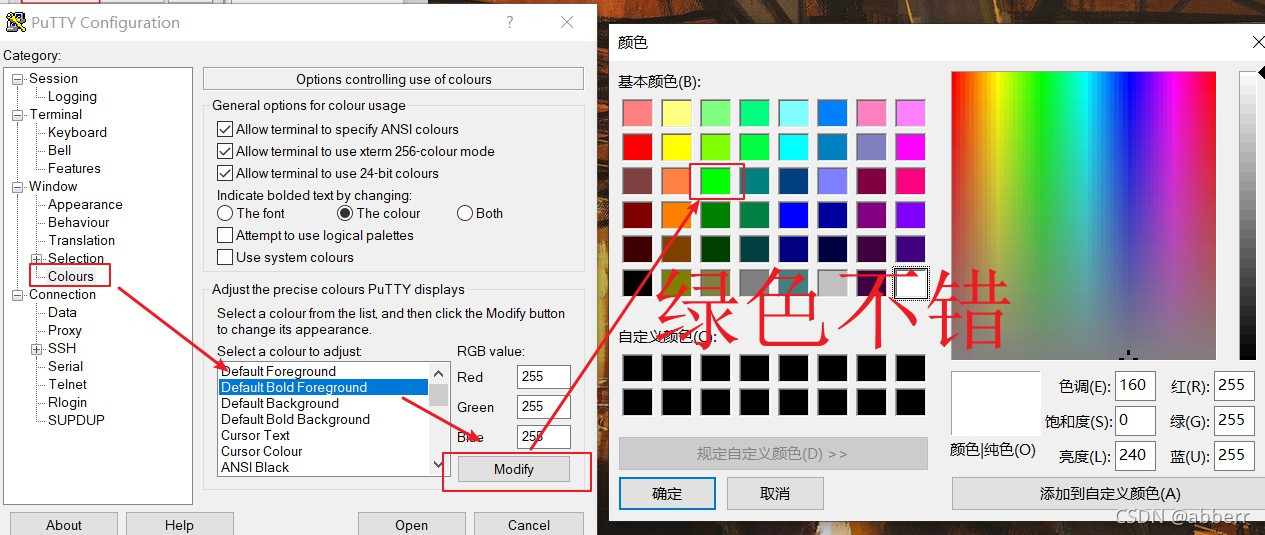The width and height of the screenshot is (1265, 535).
Task: Select the Features category
Action: [x=74, y=169]
